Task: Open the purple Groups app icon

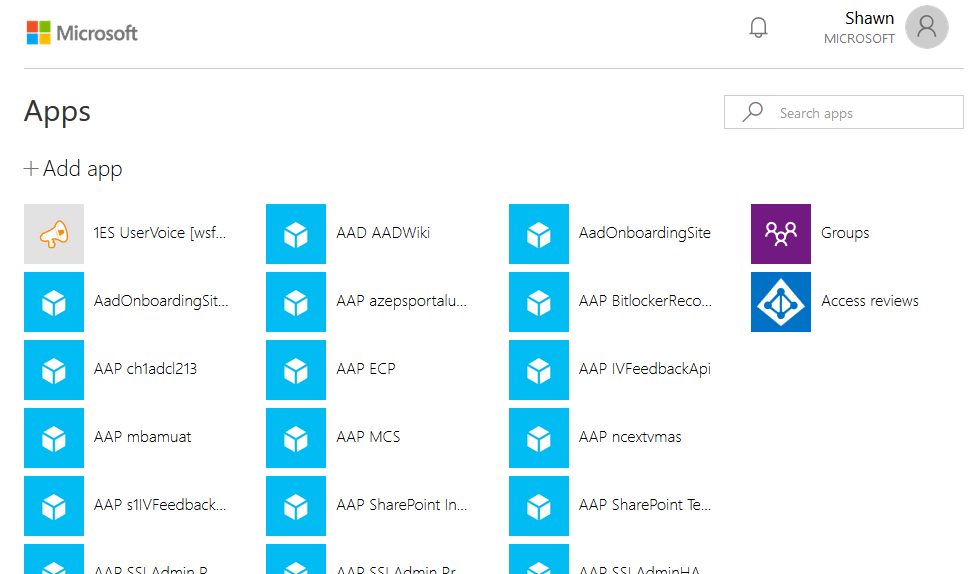Action: click(x=780, y=234)
